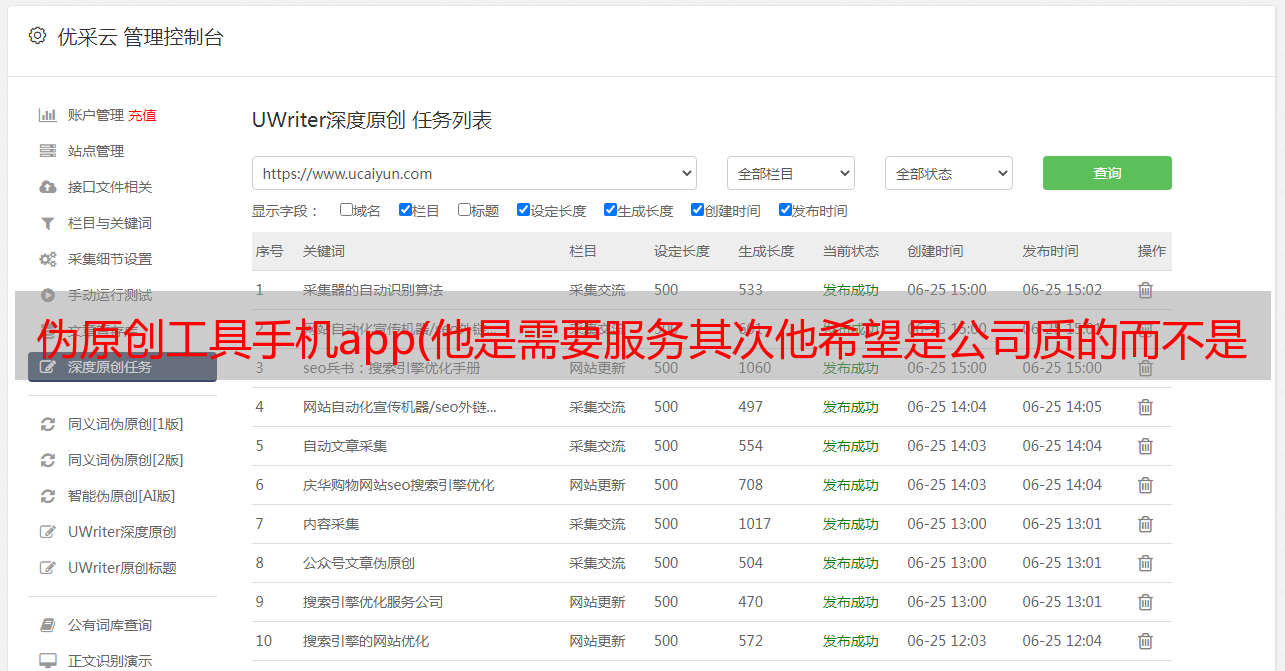Open 智能伪原创[AI版] in sidebar
Viewport: 1285px width, 671px height.
[121, 496]
